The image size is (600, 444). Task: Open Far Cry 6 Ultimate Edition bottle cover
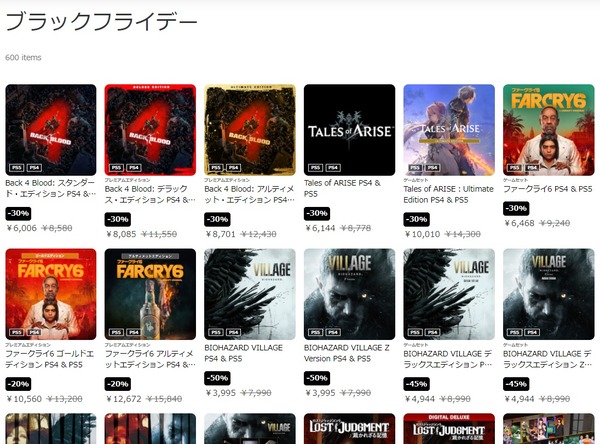[150, 294]
